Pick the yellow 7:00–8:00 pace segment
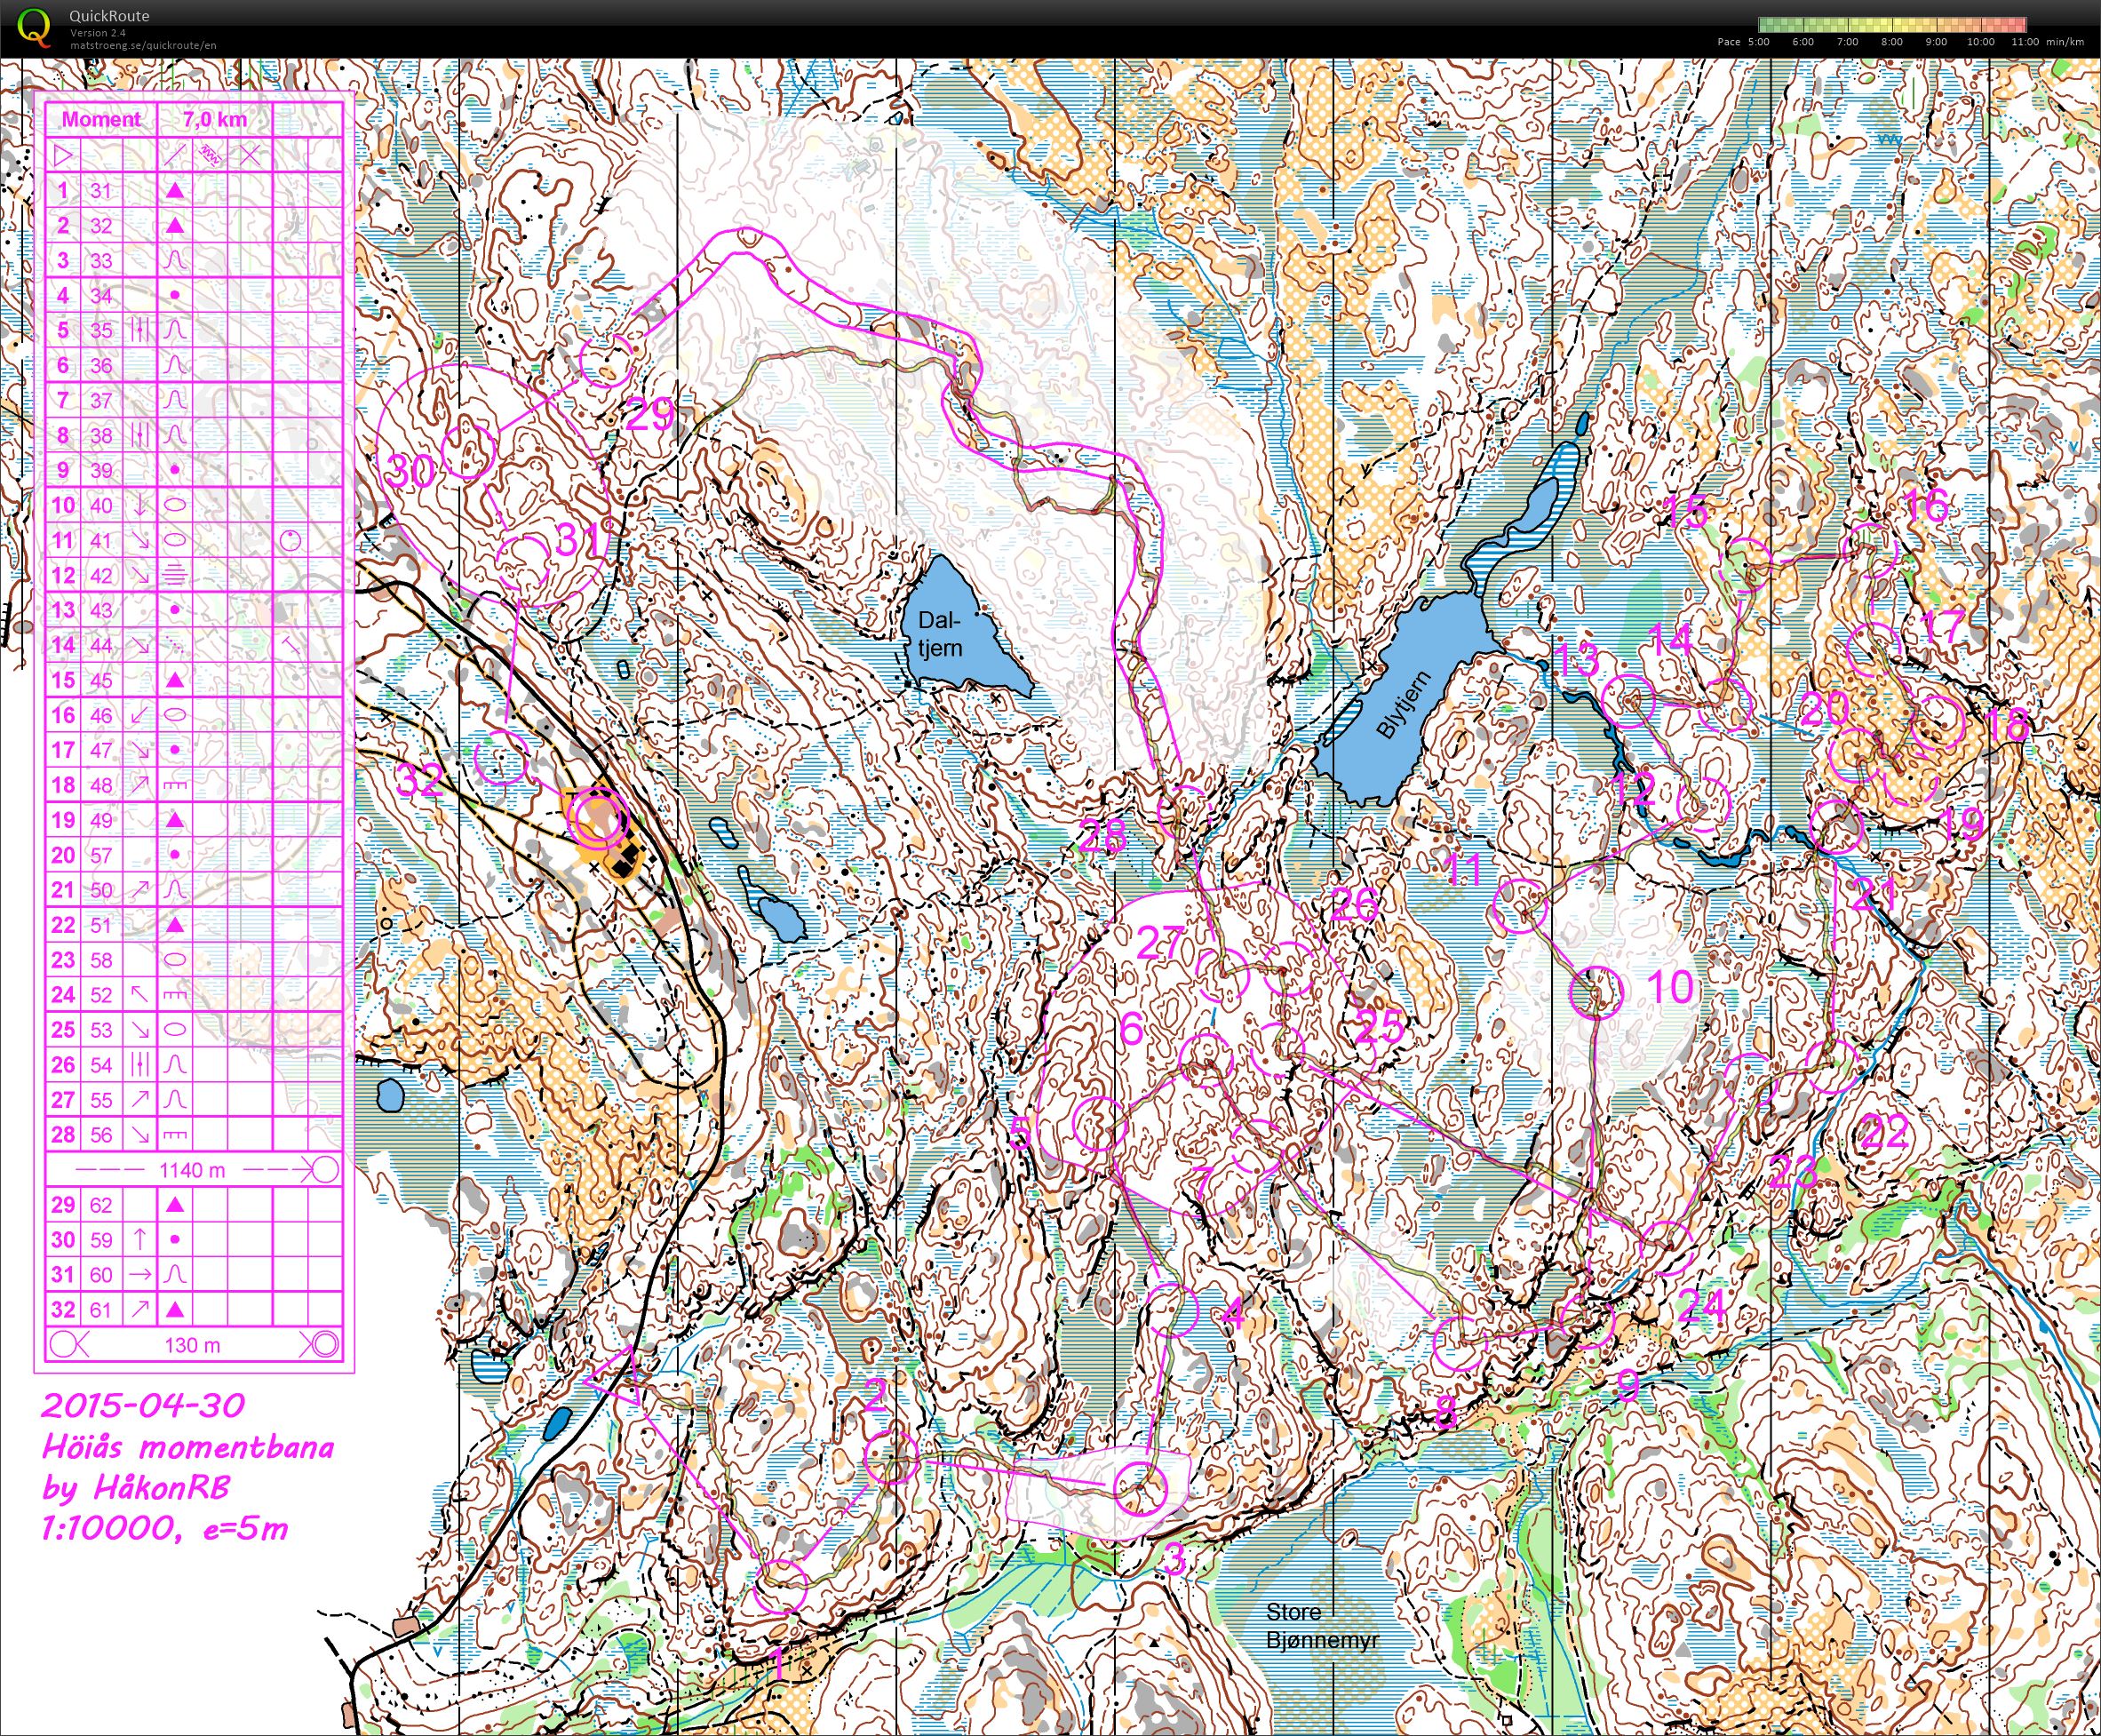Screen dimensions: 2101x1736 click(1870, 25)
